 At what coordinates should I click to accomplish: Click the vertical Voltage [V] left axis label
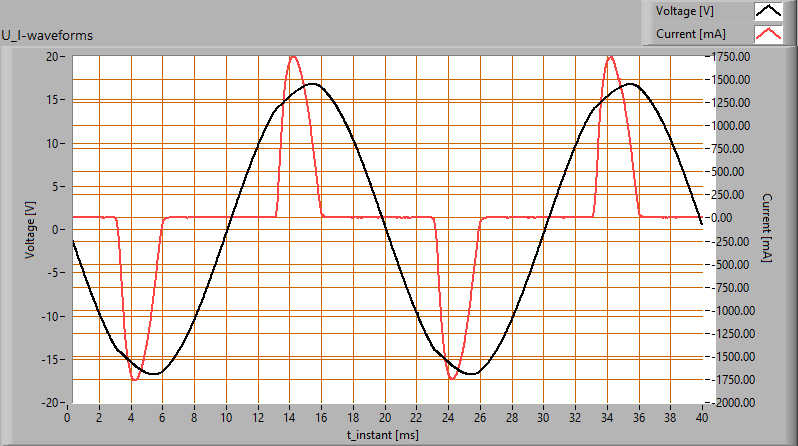(x=30, y=229)
